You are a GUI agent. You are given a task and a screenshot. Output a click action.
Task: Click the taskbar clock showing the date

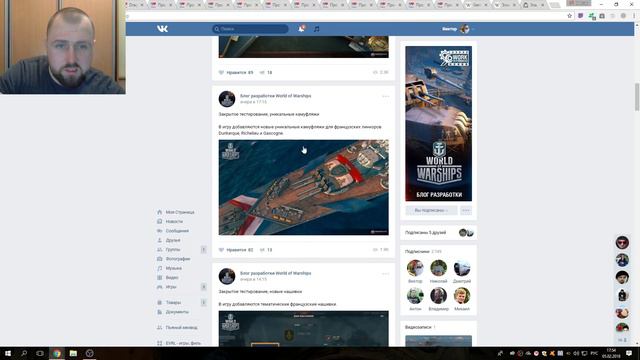(611, 353)
